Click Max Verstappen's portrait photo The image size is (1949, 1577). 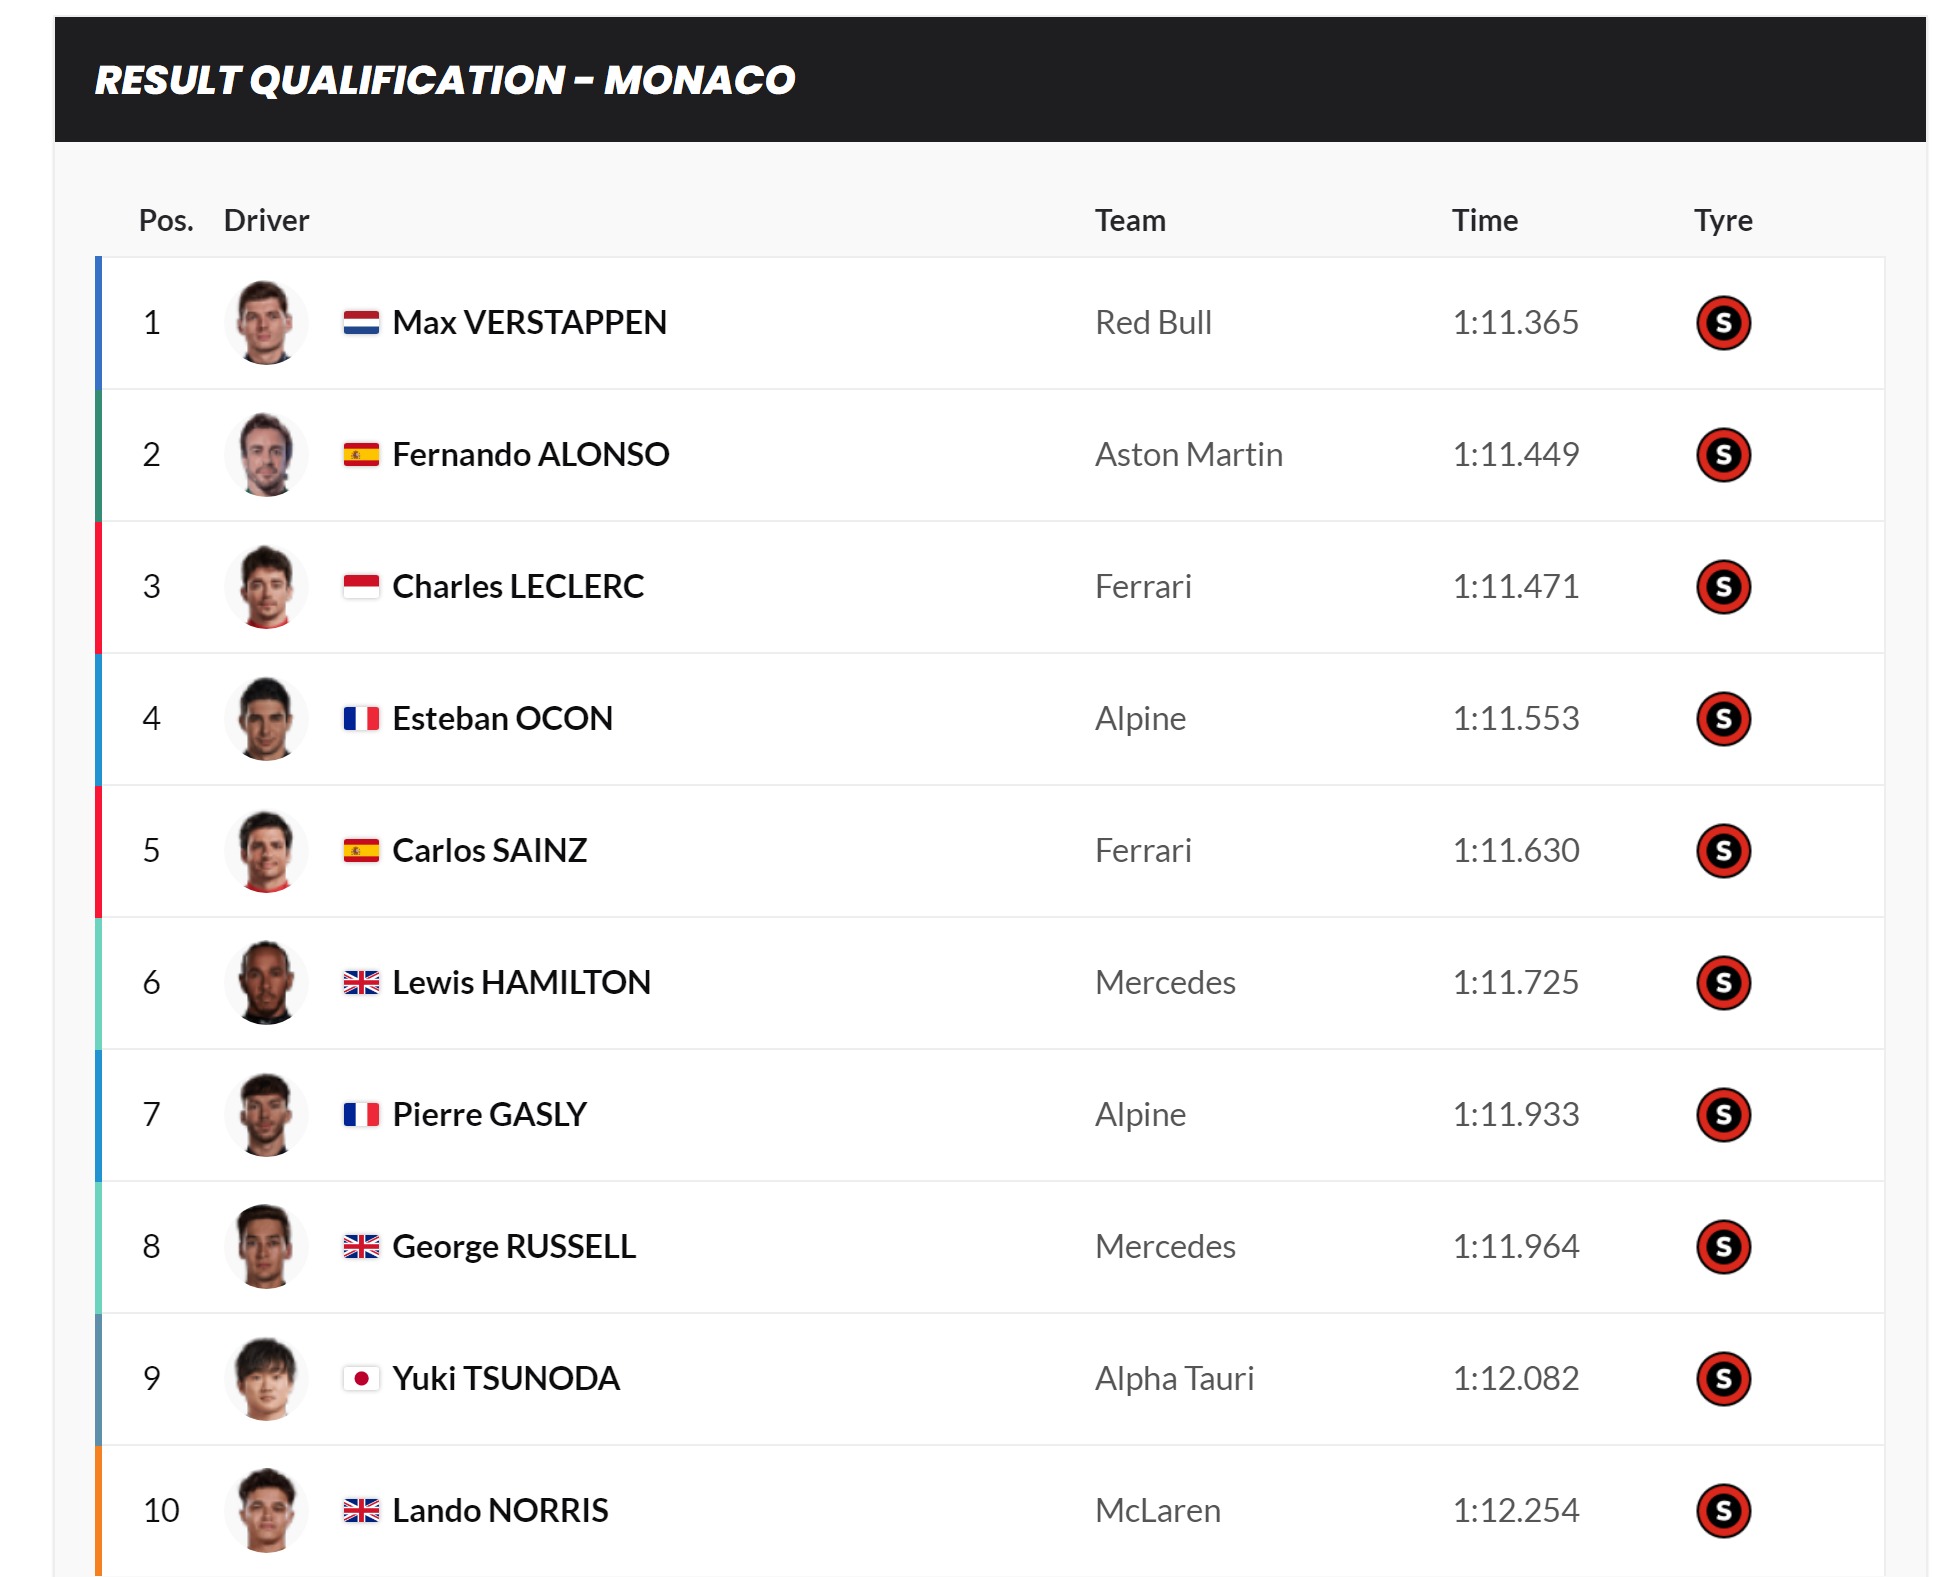pos(266,323)
